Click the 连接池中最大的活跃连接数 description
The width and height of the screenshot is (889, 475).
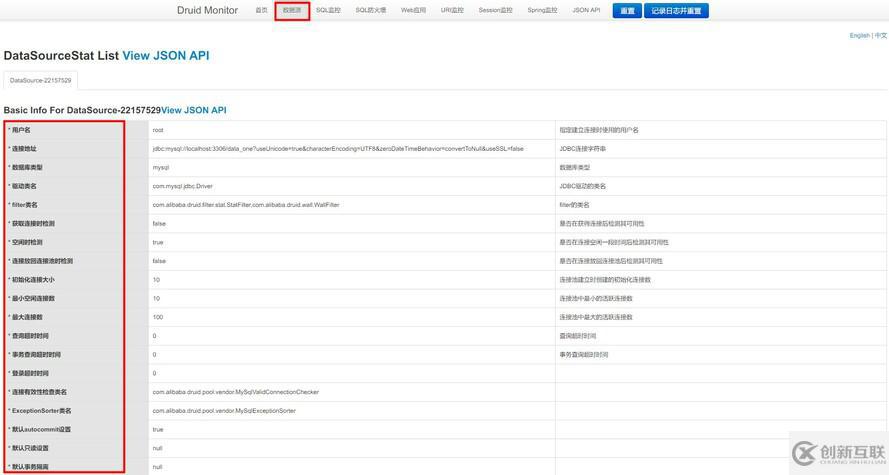[x=596, y=317]
